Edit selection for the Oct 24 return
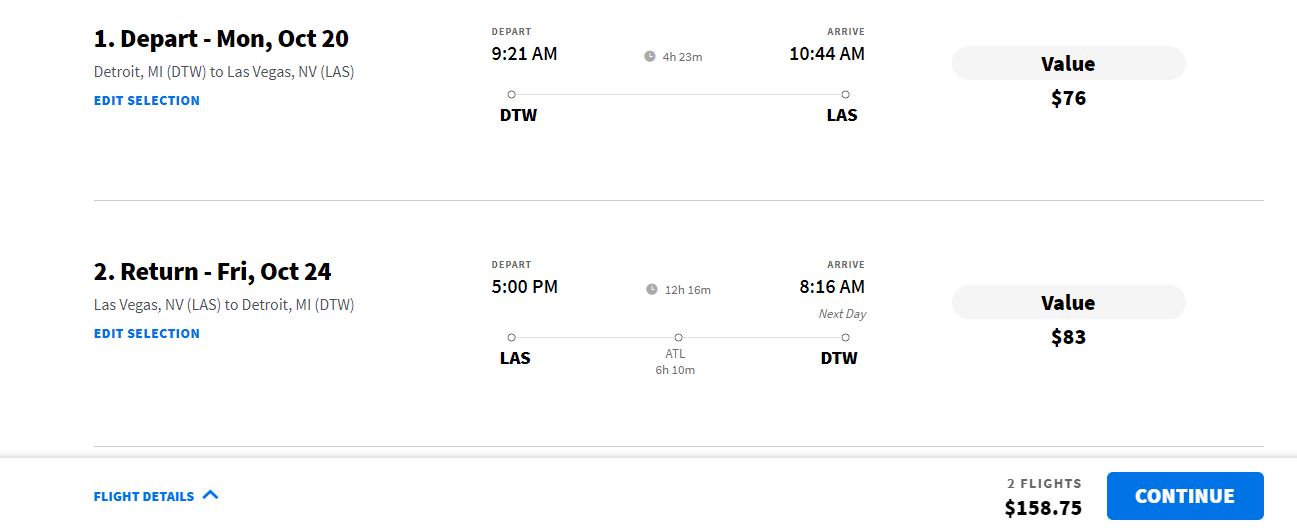 (147, 333)
